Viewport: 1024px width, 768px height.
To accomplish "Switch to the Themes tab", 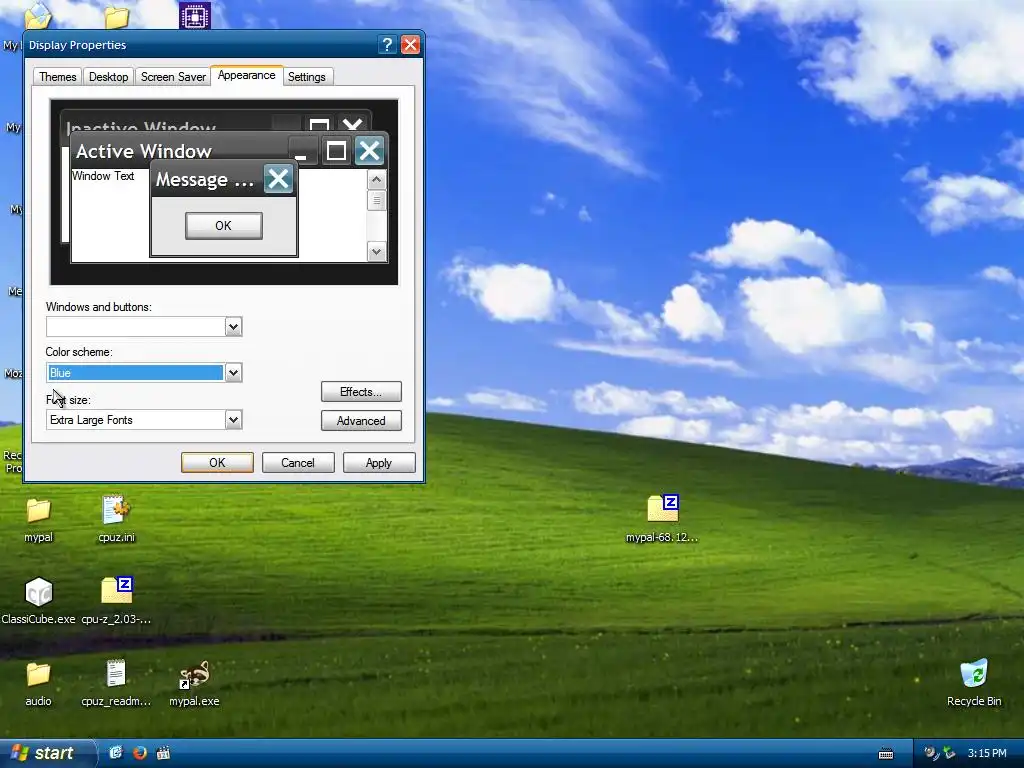I will 57,76.
